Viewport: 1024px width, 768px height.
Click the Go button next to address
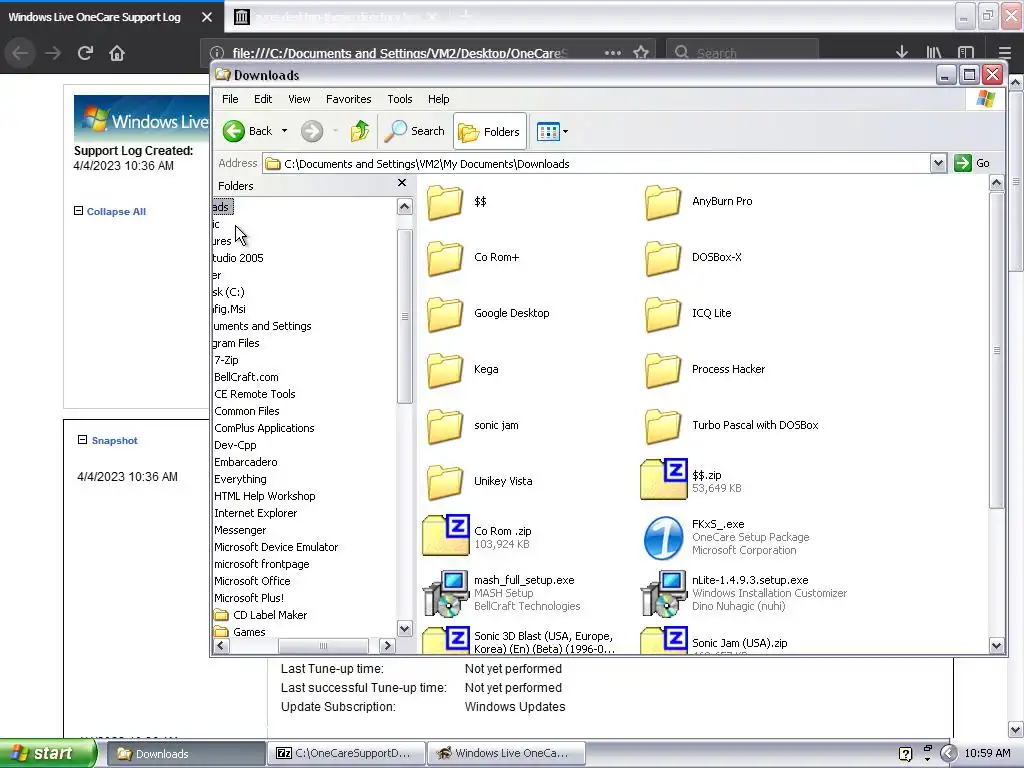point(972,163)
